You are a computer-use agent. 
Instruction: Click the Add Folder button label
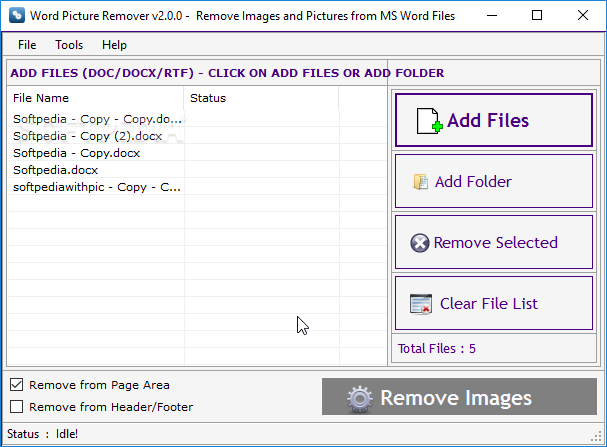click(x=473, y=182)
